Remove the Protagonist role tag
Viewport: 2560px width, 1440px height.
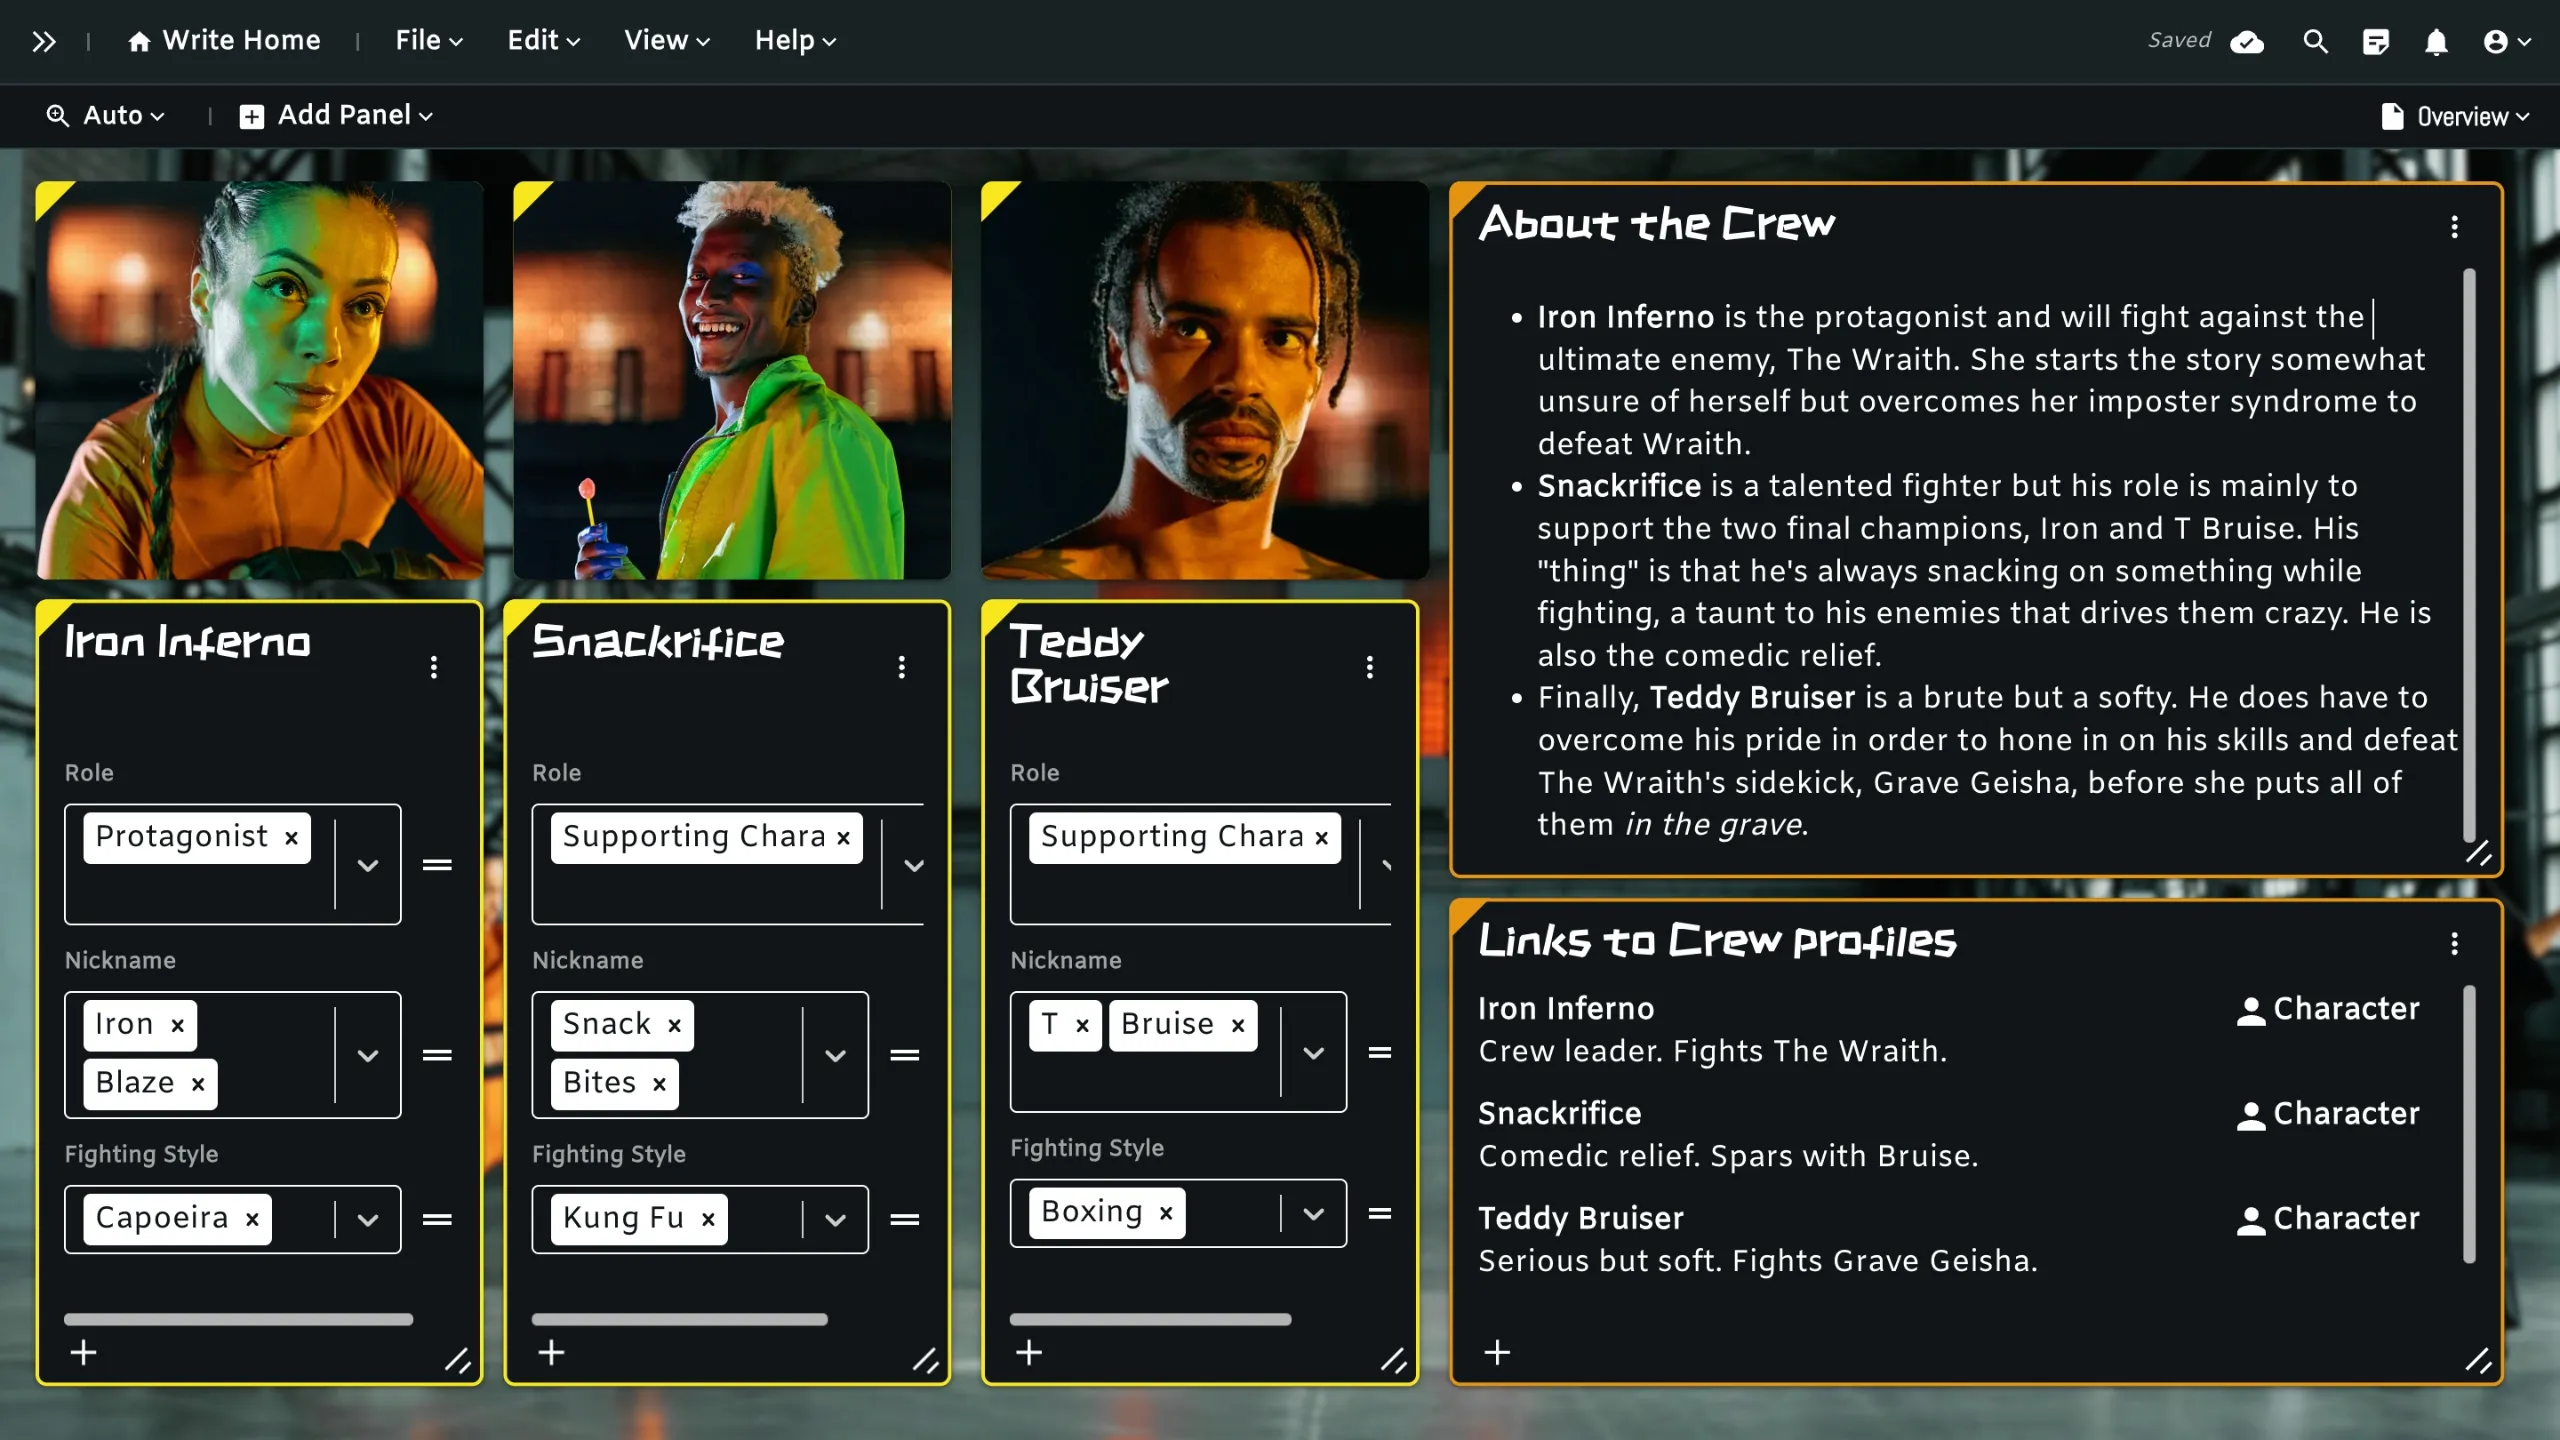pos(291,838)
